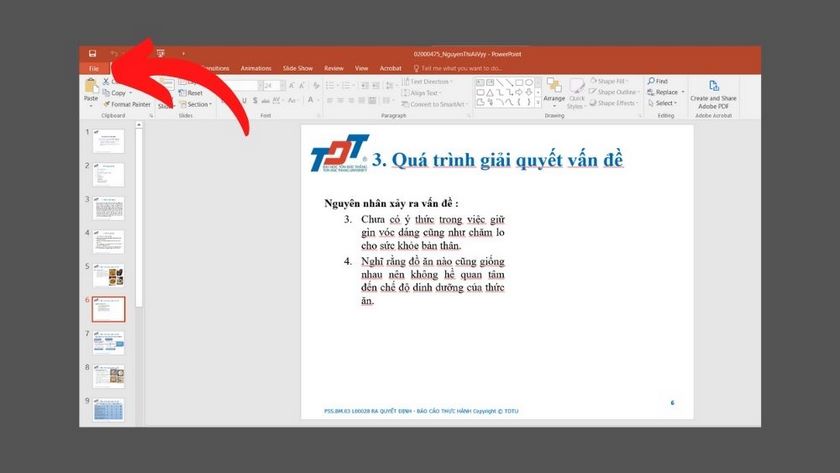The image size is (840, 473).
Task: Expand the Section dropdown
Action: click(197, 104)
